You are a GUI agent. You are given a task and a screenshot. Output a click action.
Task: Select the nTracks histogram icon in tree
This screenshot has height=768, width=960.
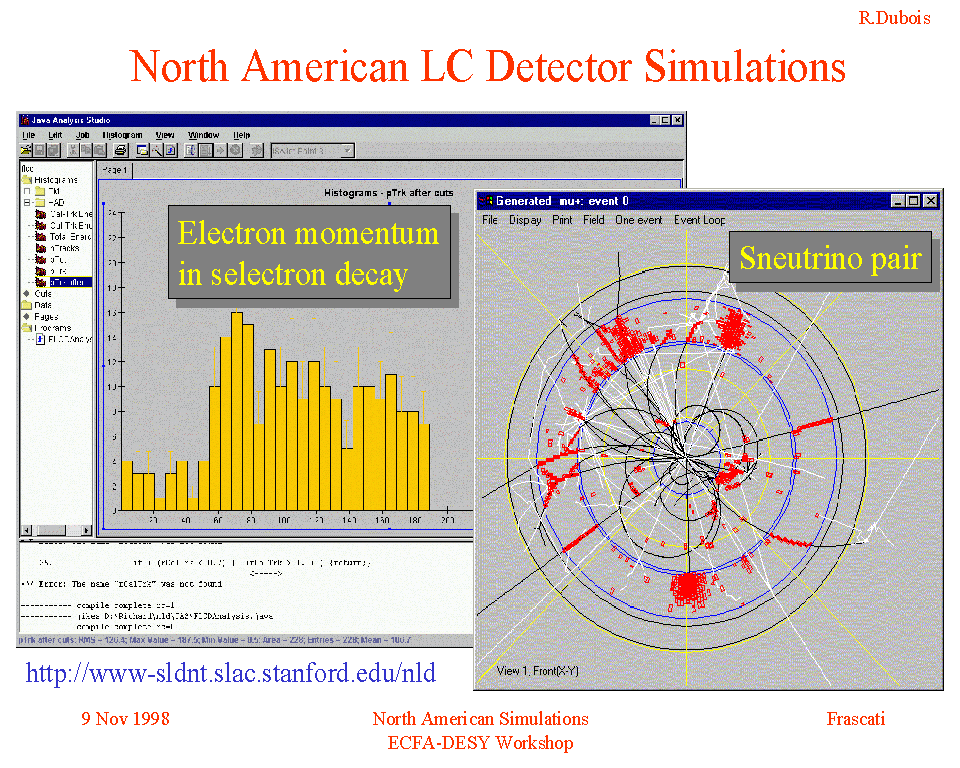[41, 248]
